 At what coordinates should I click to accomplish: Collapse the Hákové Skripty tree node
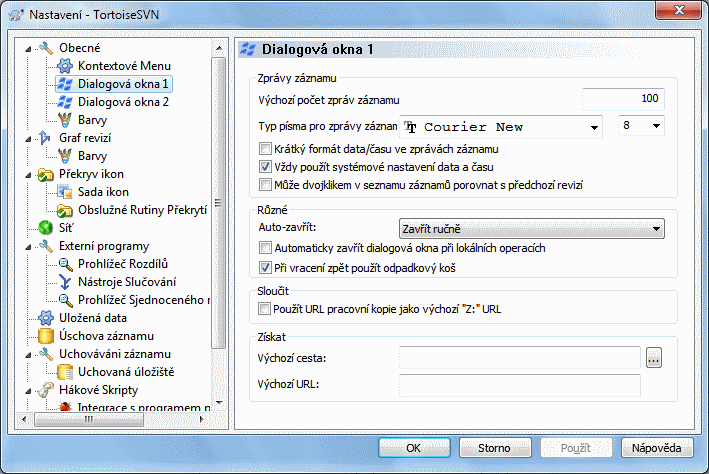point(28,391)
